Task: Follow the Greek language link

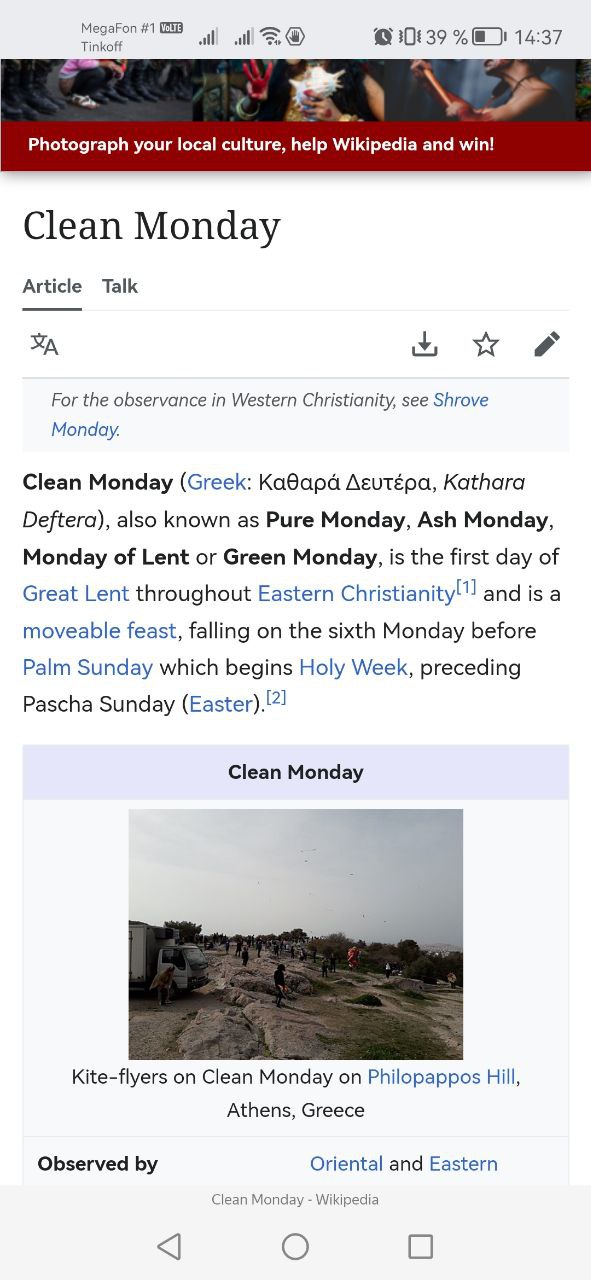Action: click(217, 482)
